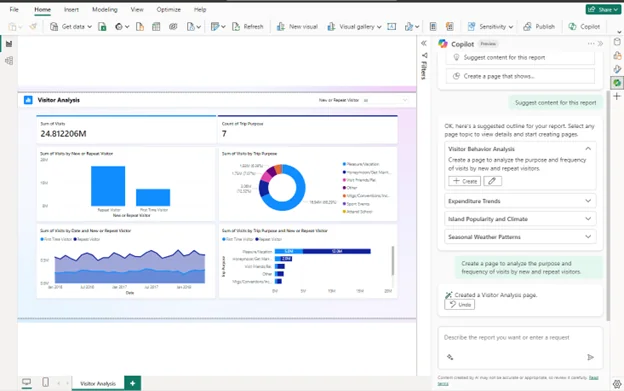Open the View ribbon tab
Image resolution: width=624 pixels, height=391 pixels.
[x=137, y=10]
